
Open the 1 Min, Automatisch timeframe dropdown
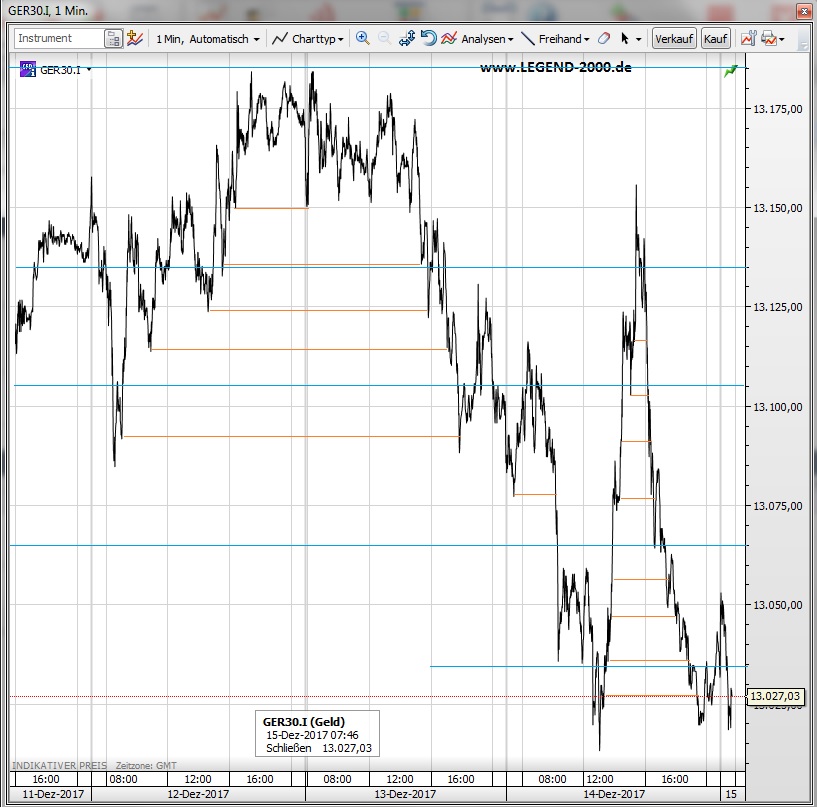coord(207,39)
